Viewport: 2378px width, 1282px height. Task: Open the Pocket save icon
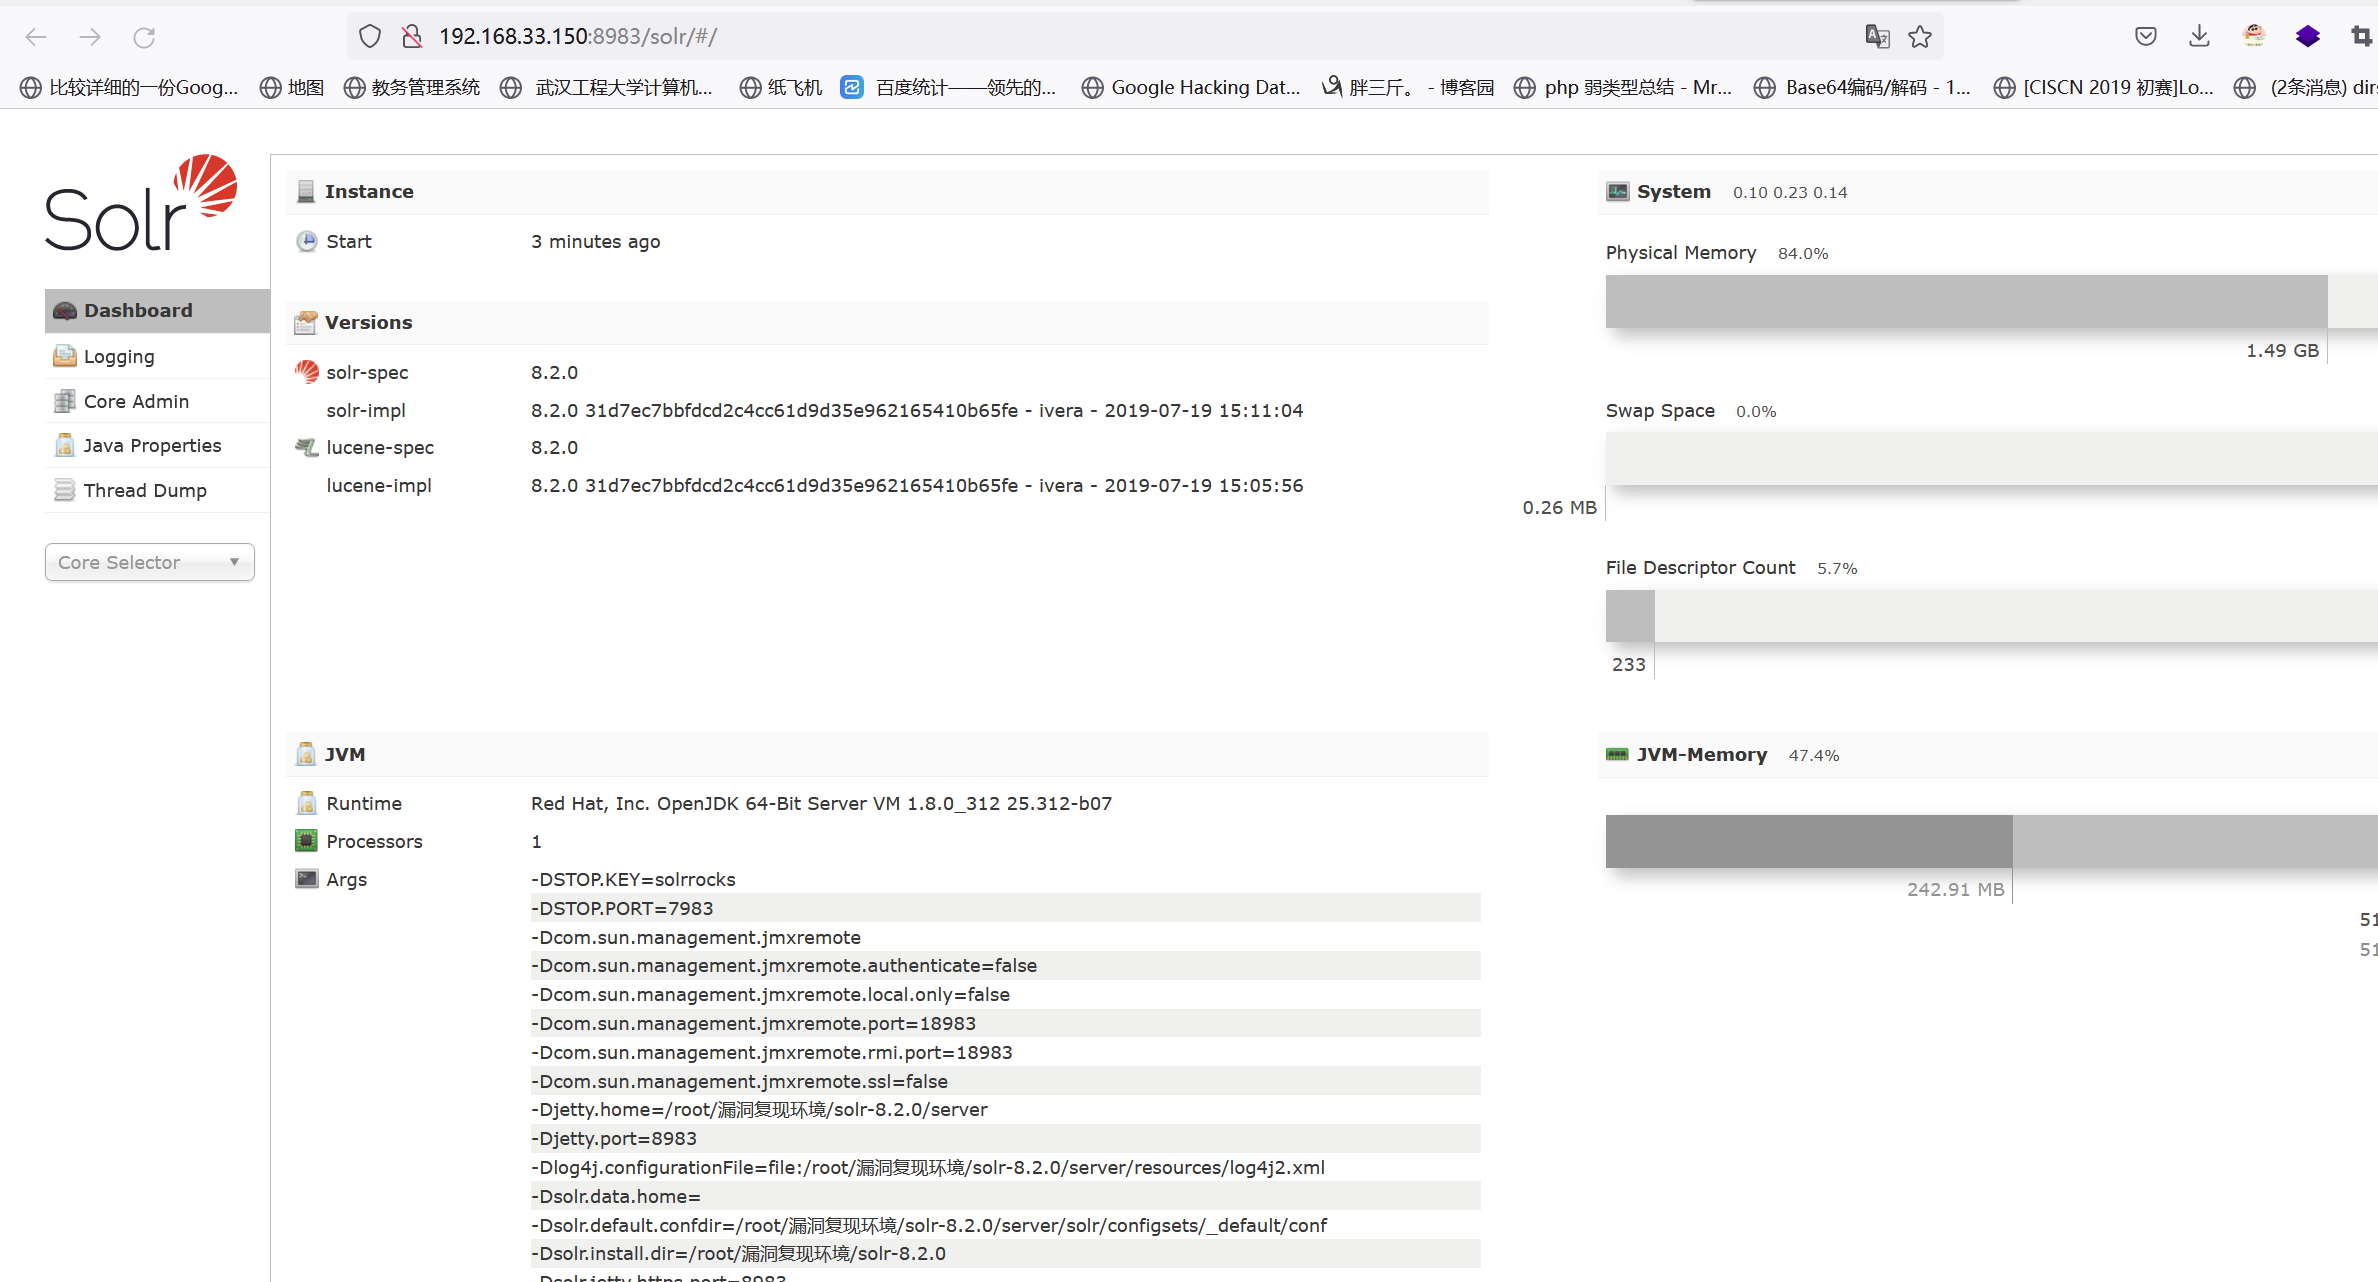click(x=2145, y=37)
